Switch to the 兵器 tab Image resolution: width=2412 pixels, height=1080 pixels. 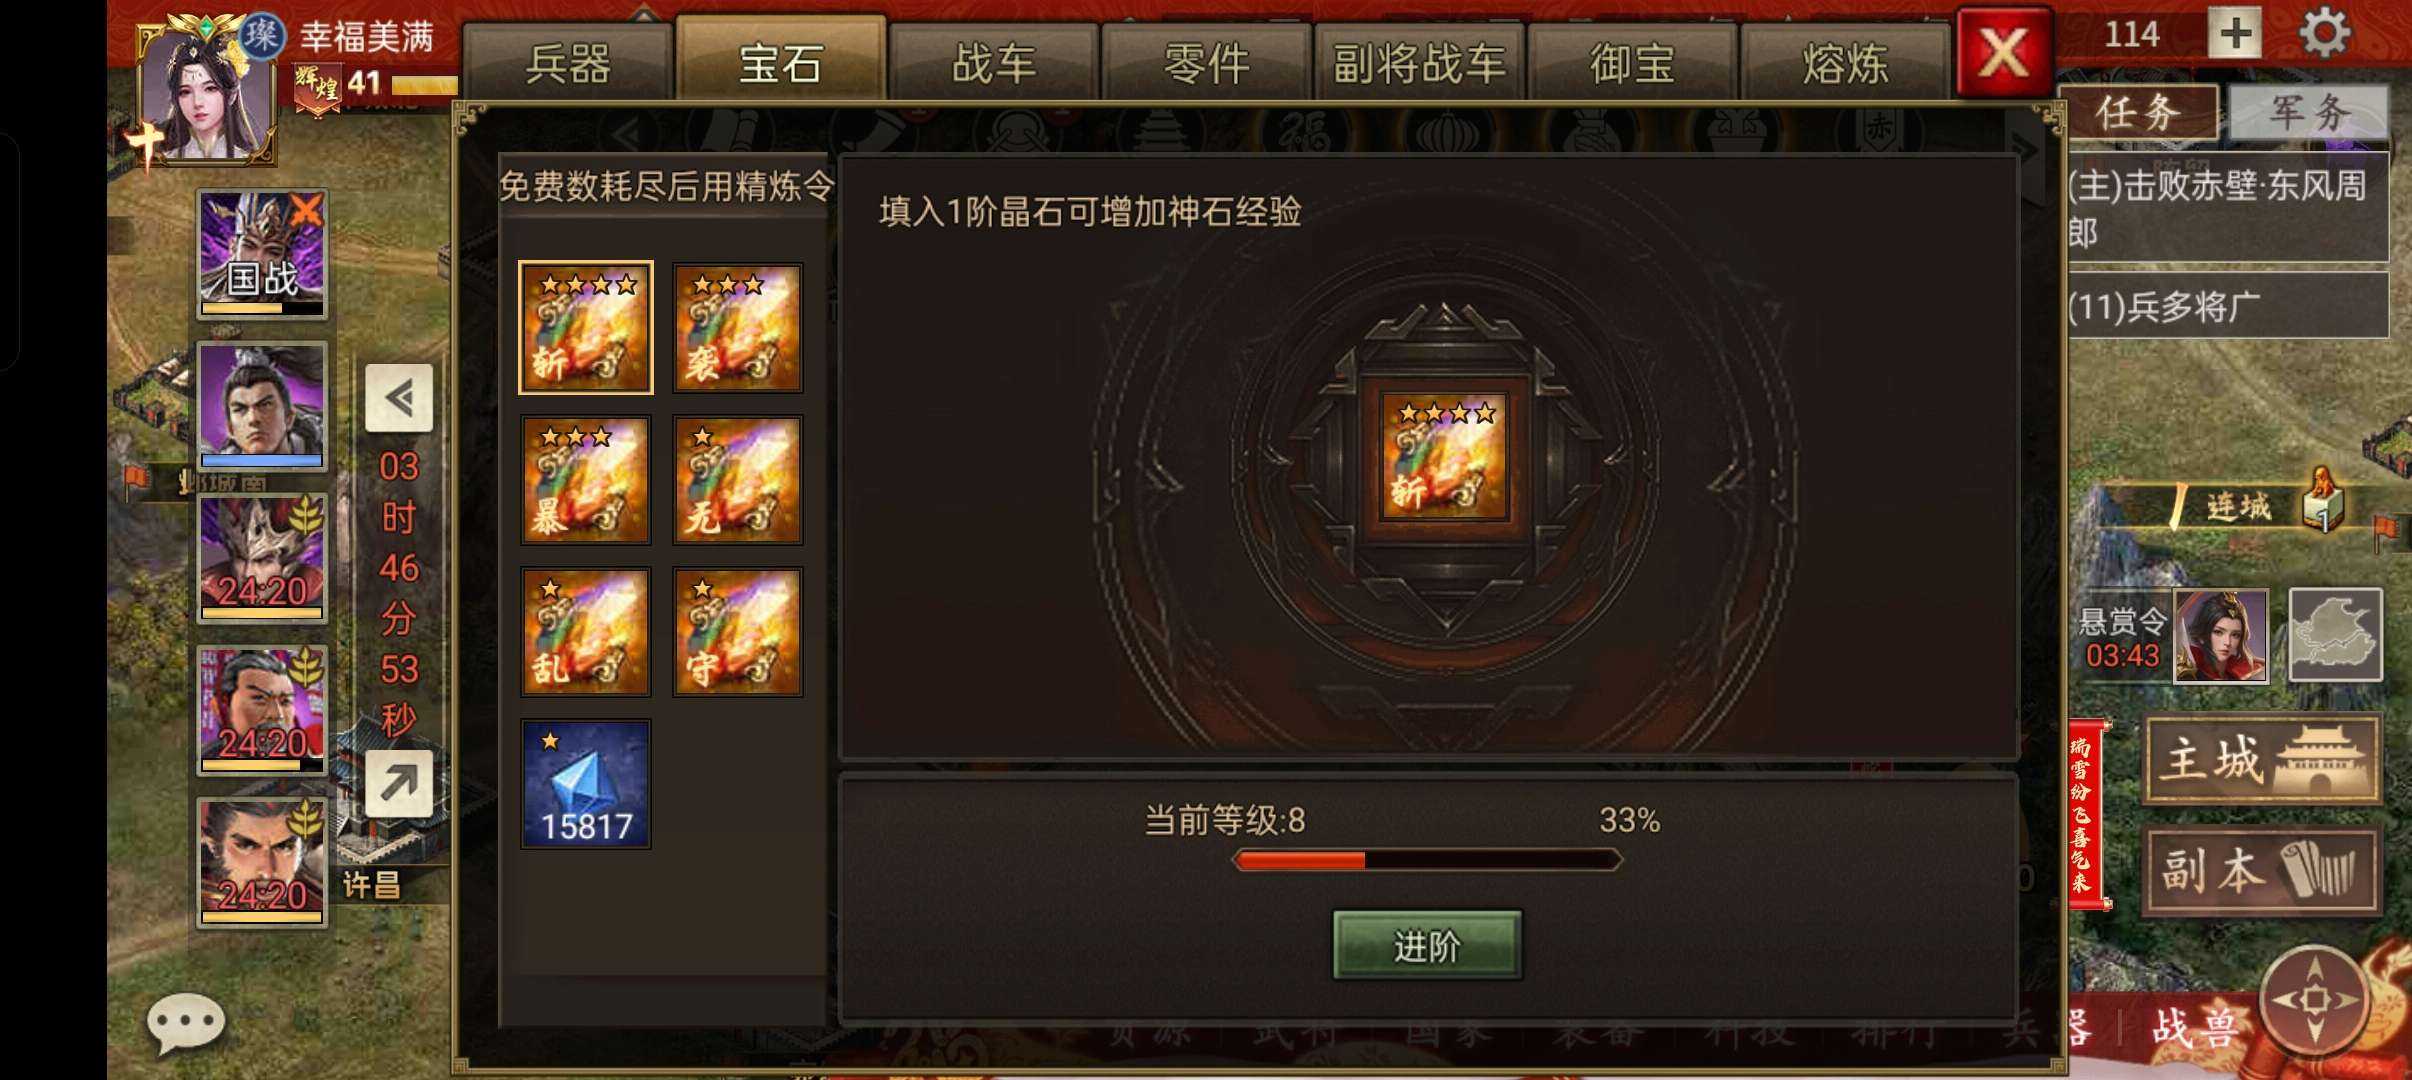(x=567, y=62)
